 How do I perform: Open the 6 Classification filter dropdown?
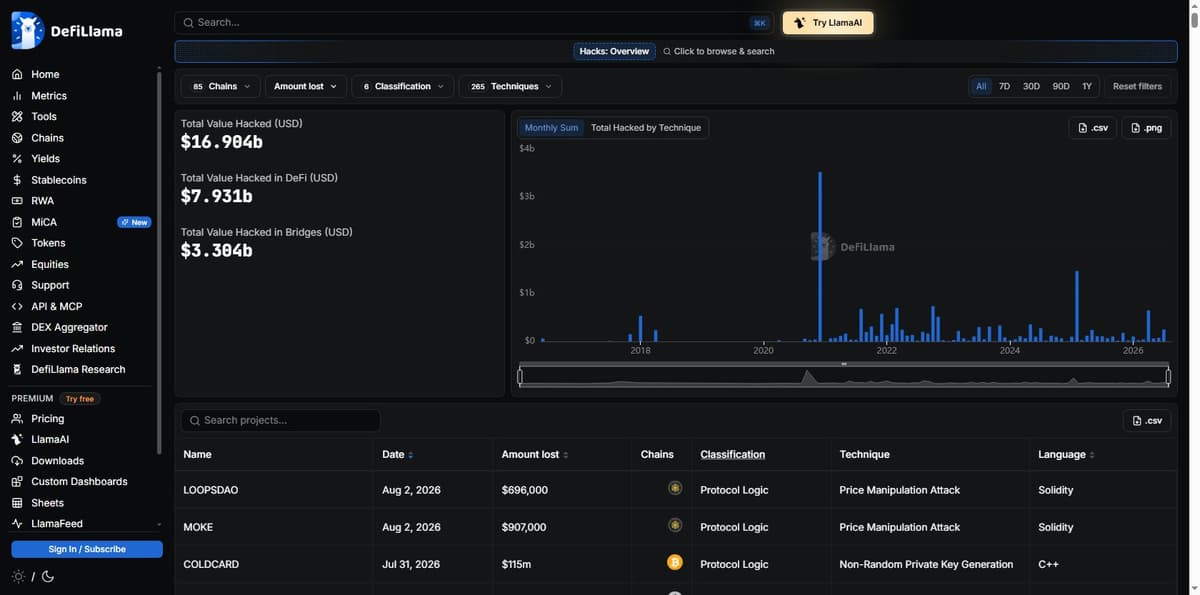tap(403, 87)
